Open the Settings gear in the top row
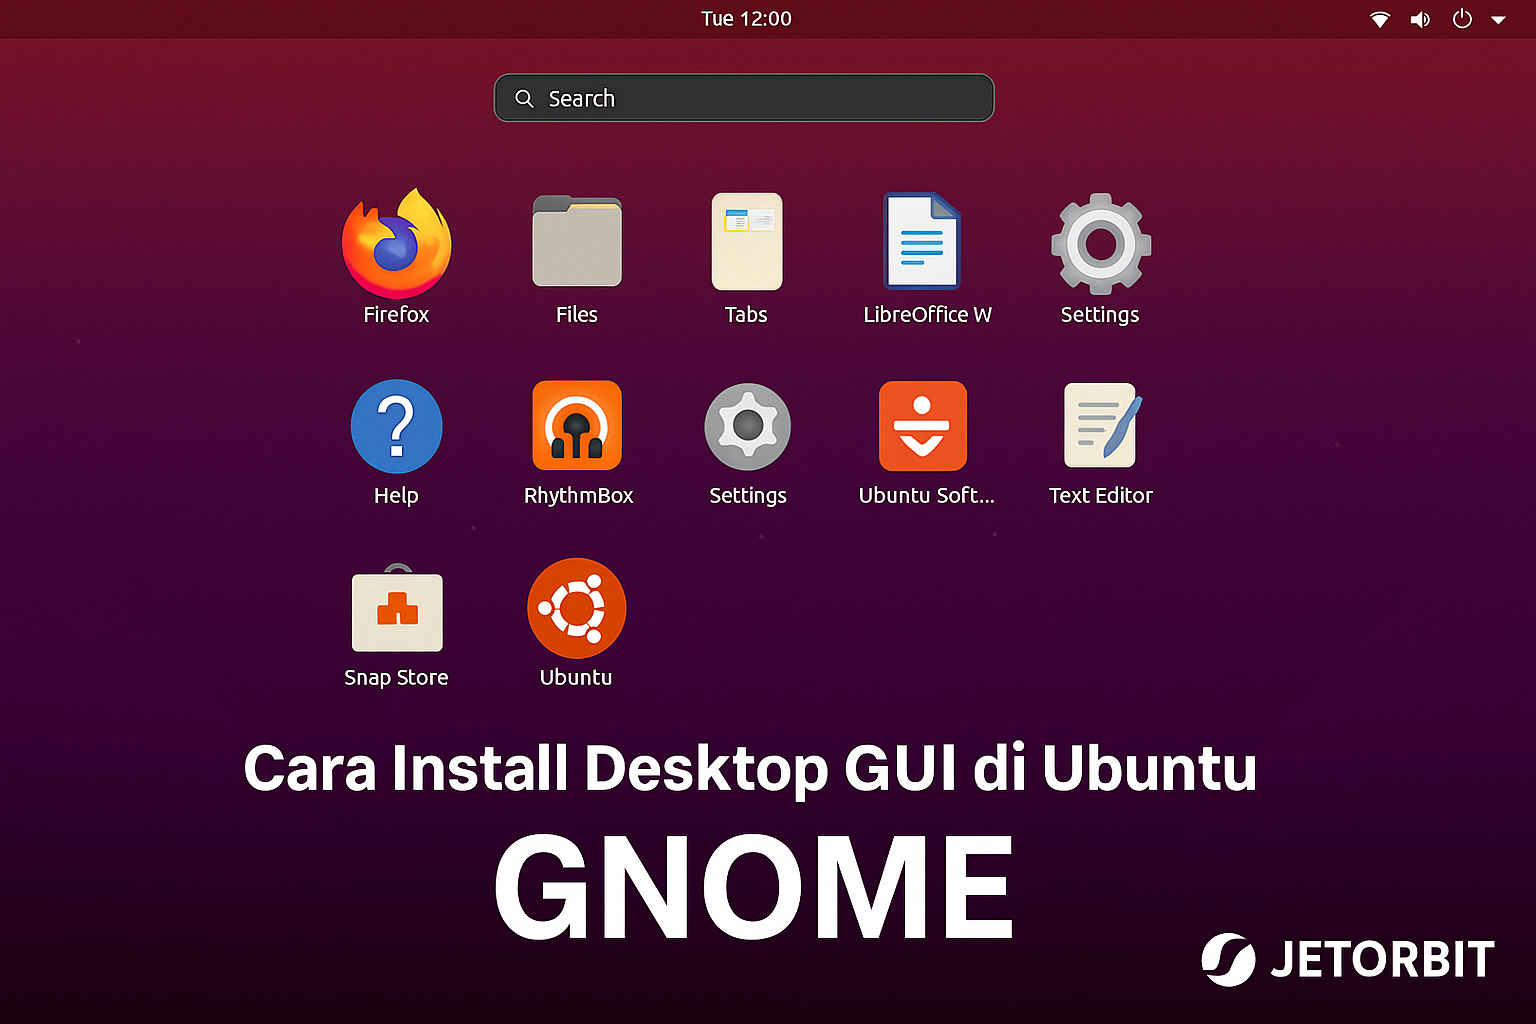The height and width of the screenshot is (1024, 1536). [x=1100, y=241]
